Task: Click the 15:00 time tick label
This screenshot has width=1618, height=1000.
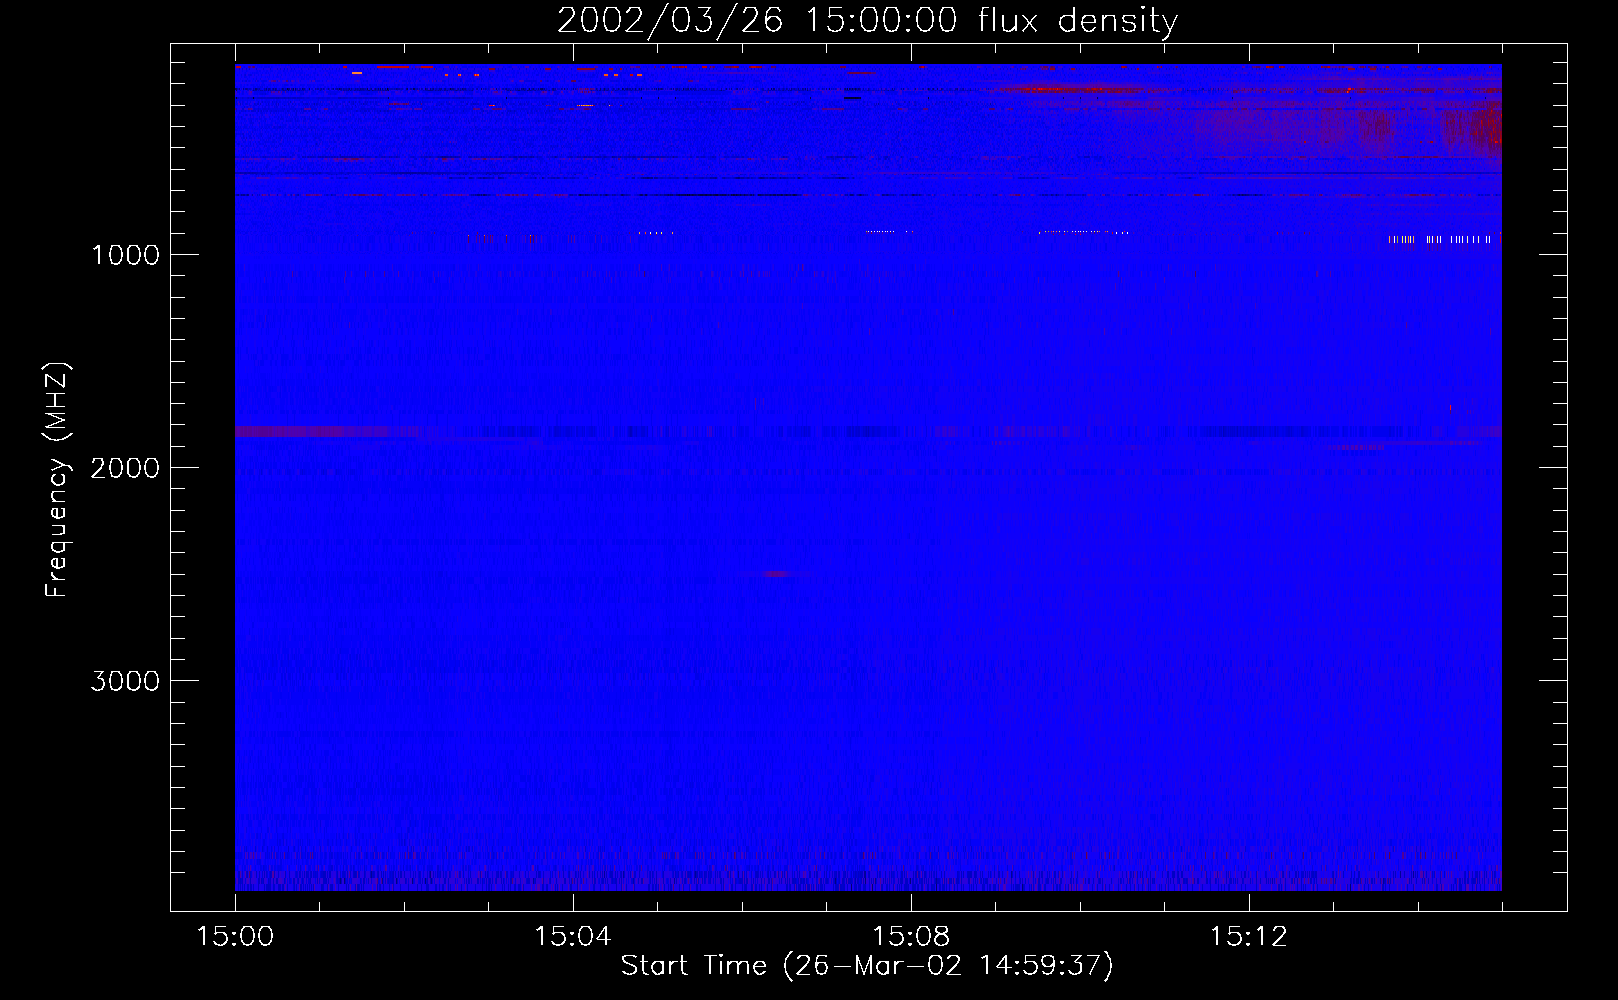Action: point(235,937)
